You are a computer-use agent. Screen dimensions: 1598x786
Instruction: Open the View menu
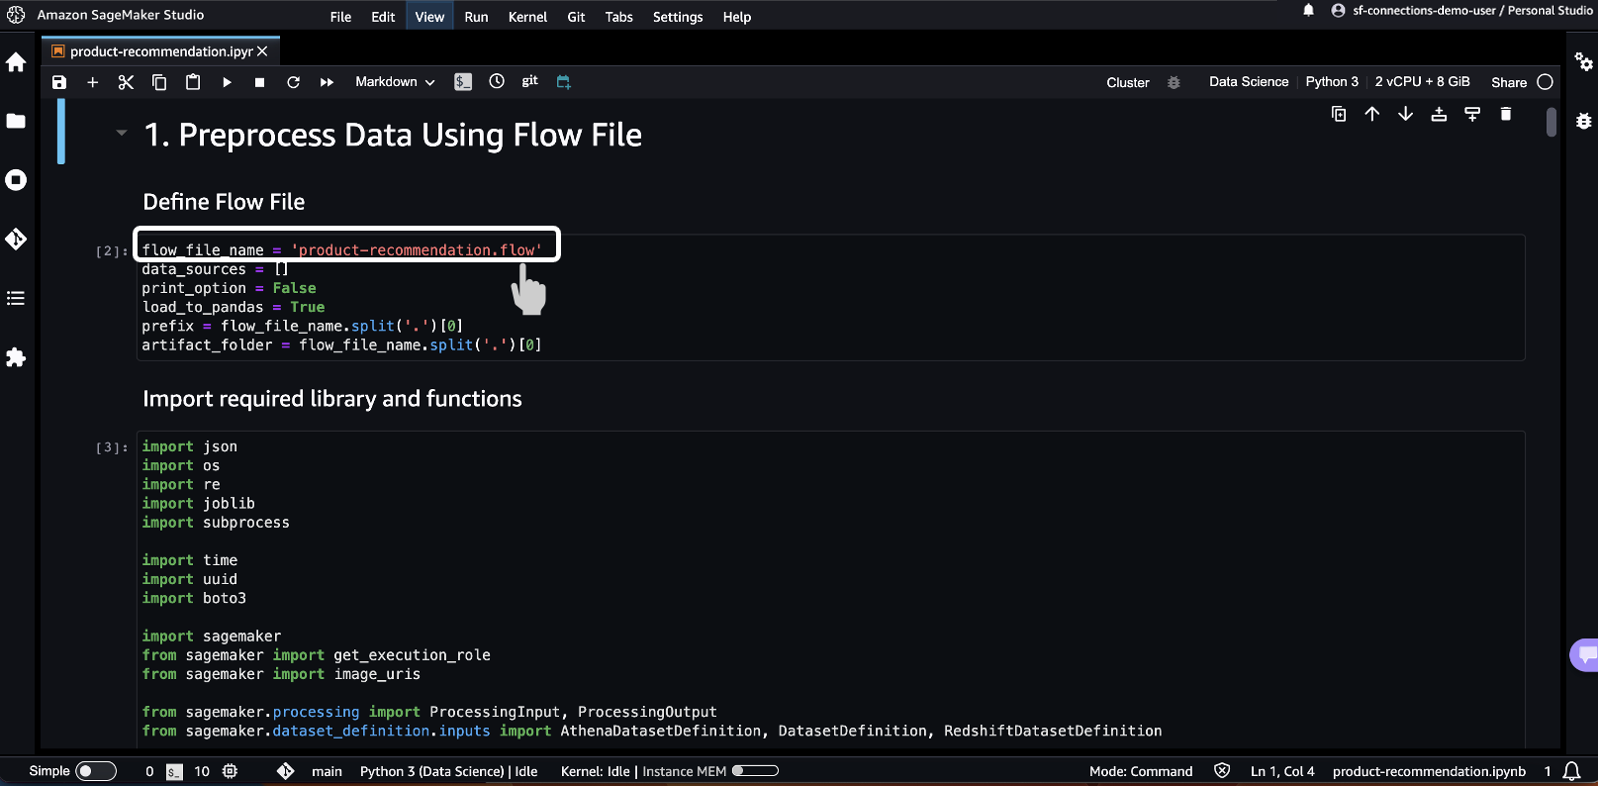click(x=429, y=17)
